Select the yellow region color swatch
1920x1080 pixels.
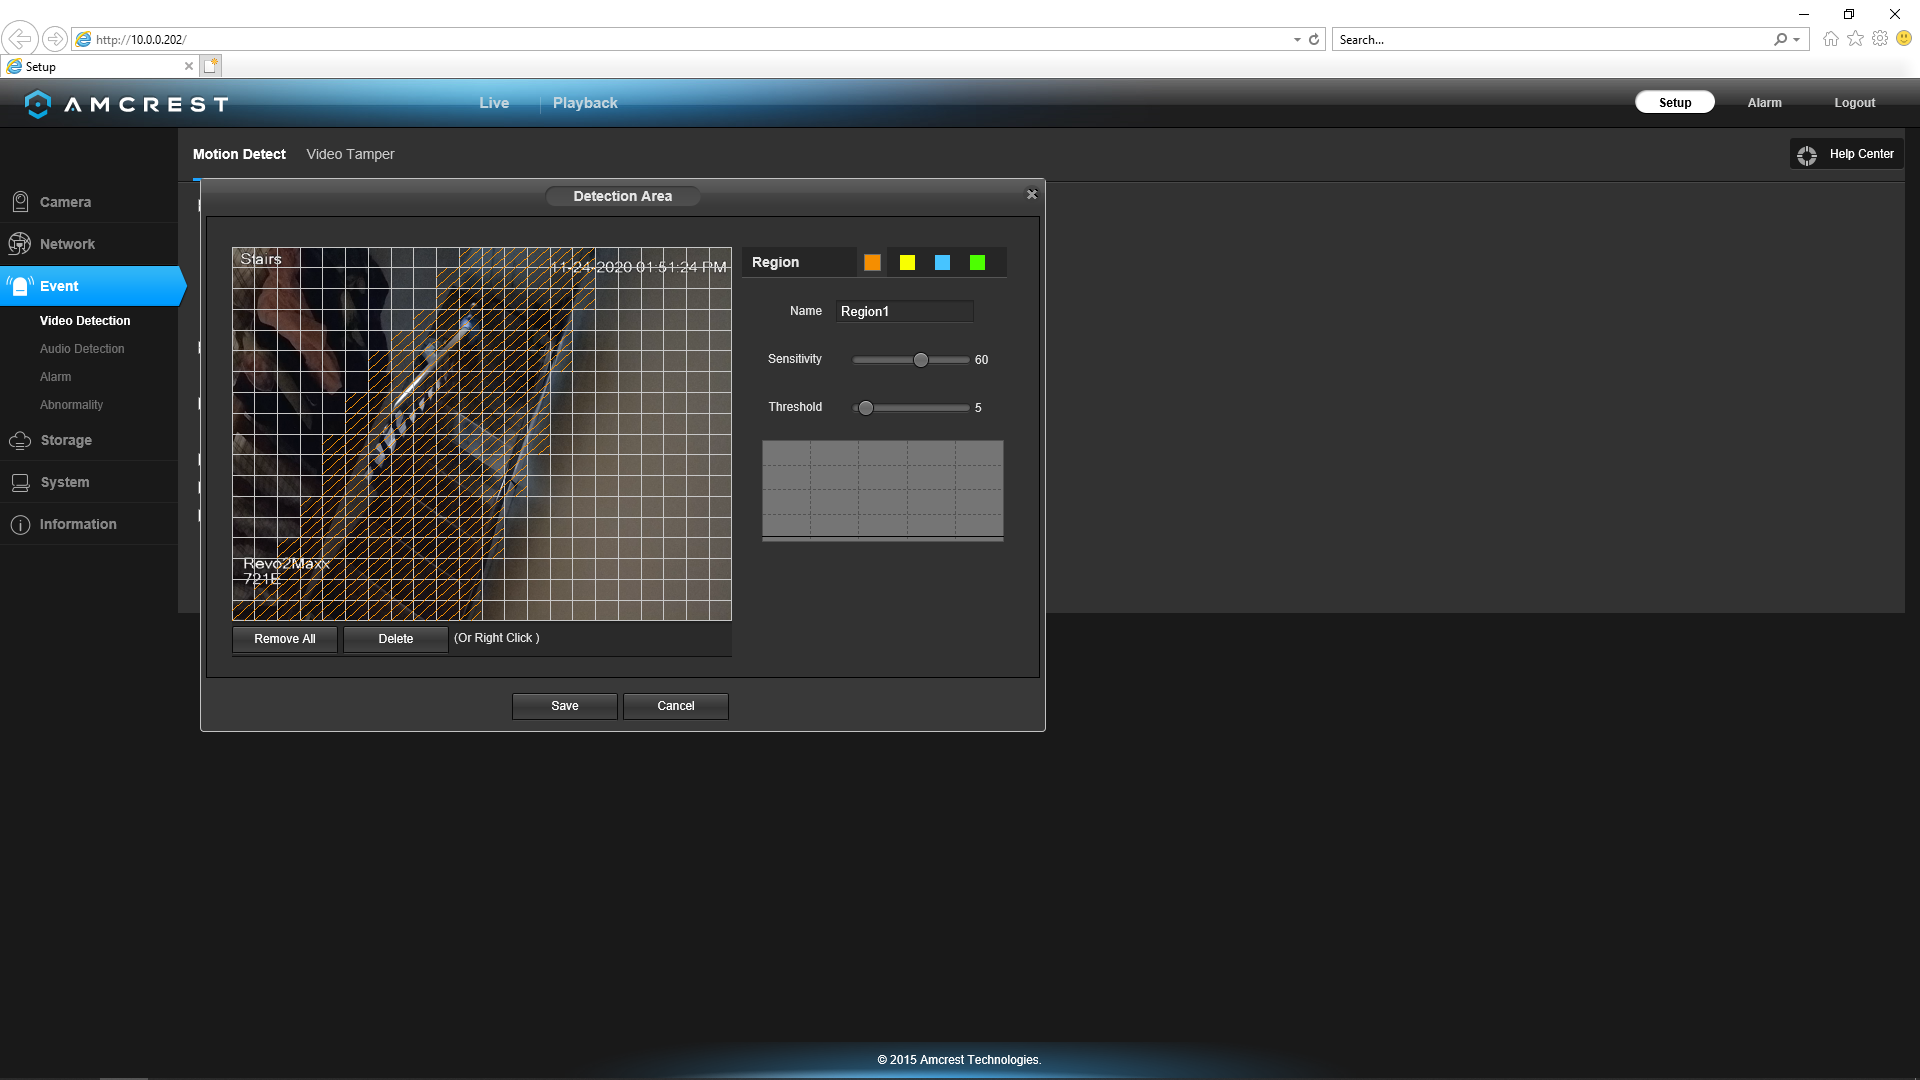coord(907,262)
